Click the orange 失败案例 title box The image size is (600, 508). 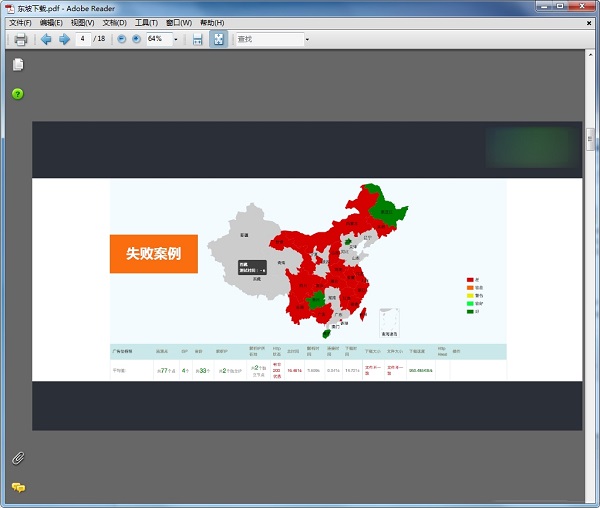point(154,254)
